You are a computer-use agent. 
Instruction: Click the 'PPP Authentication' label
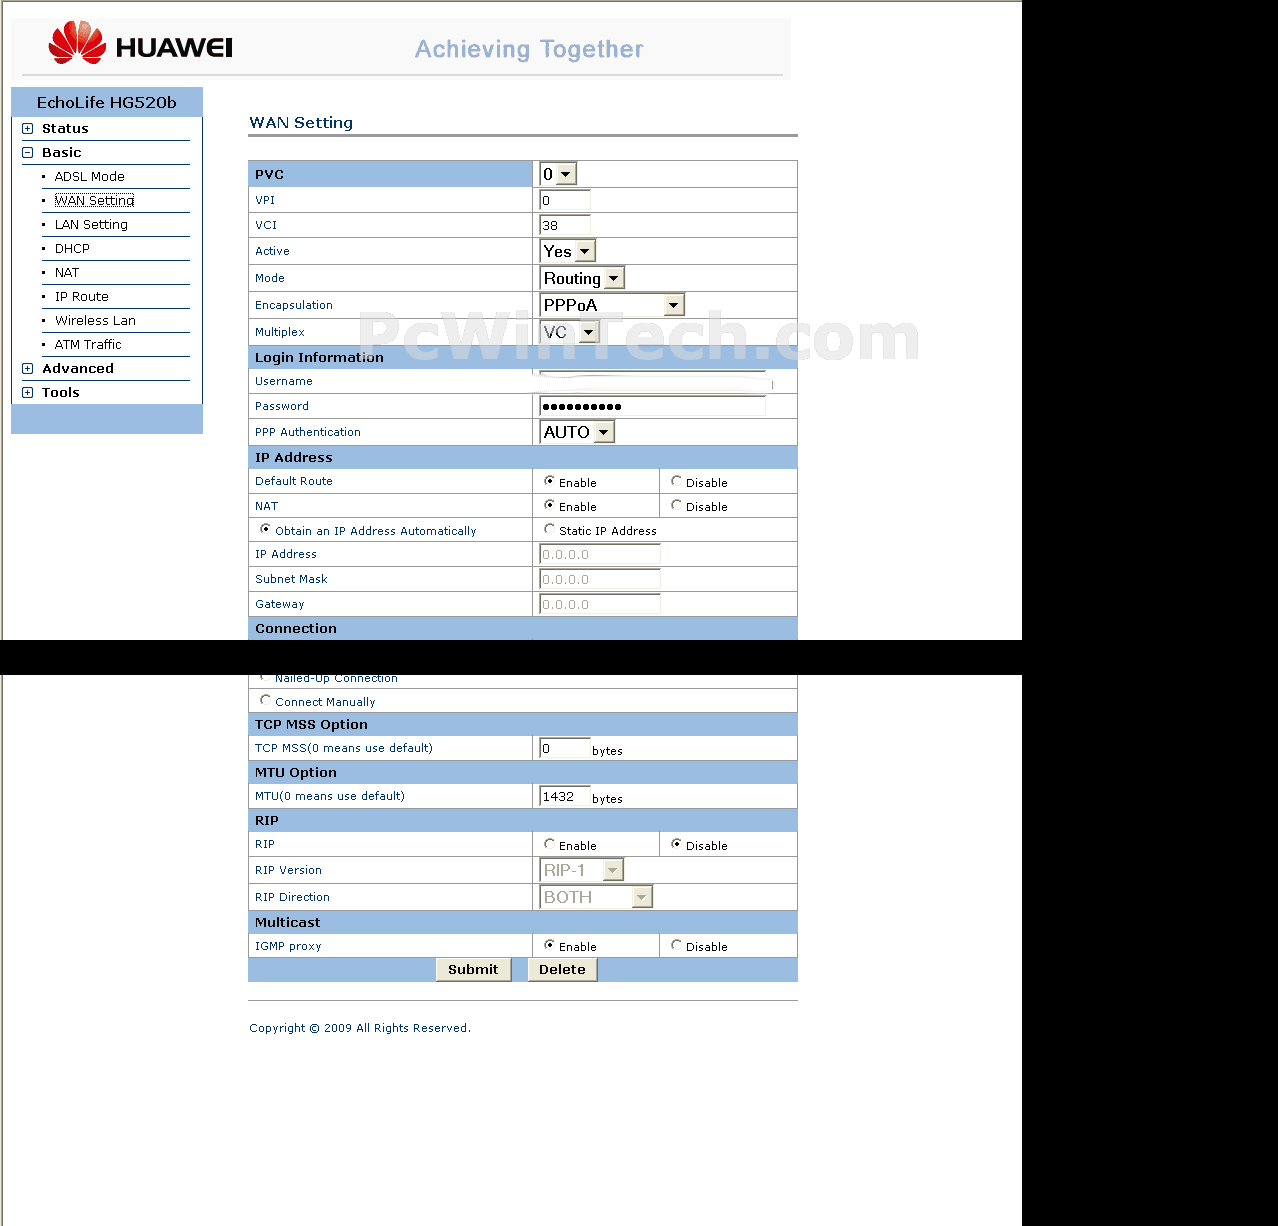pos(308,432)
